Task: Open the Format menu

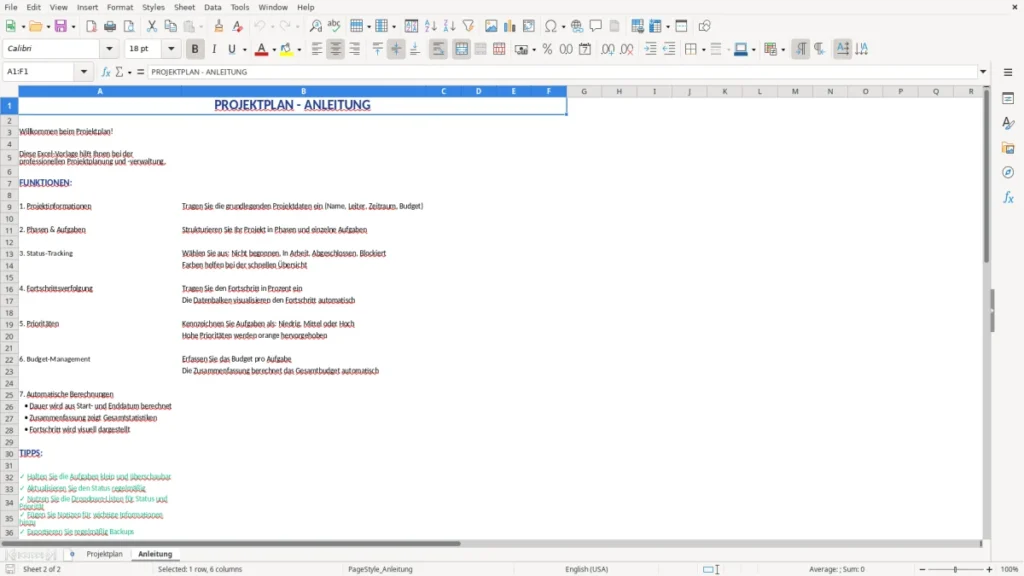Action: pos(120,7)
